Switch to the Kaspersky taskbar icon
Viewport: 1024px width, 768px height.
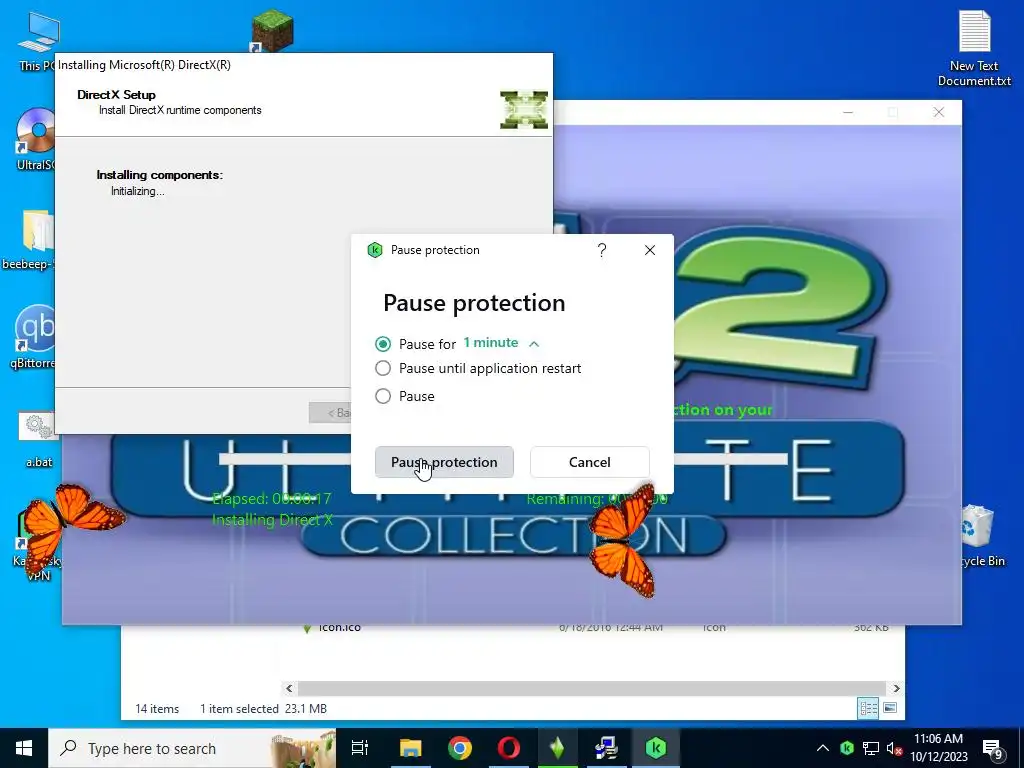point(656,748)
